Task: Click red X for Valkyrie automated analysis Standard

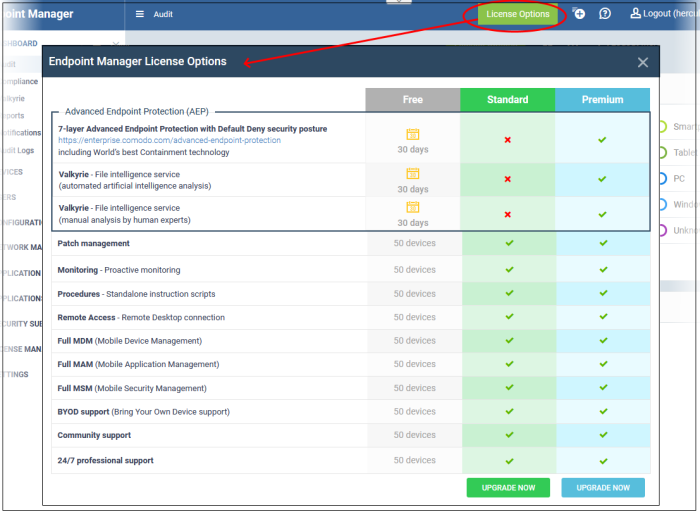Action: click(508, 179)
